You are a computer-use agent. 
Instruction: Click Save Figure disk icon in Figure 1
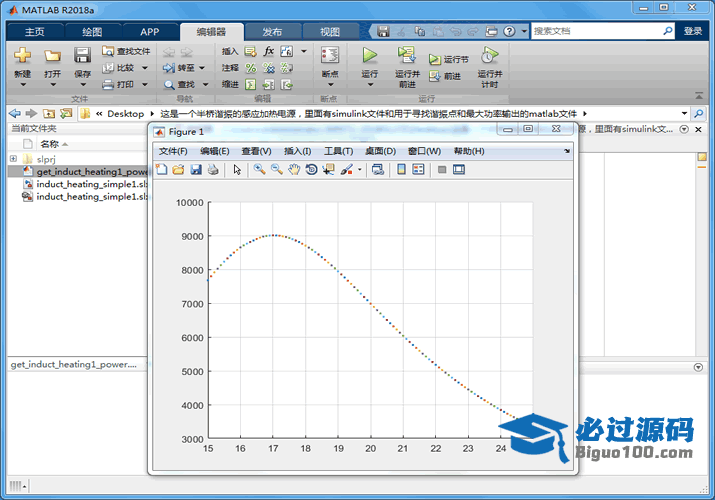(196, 170)
